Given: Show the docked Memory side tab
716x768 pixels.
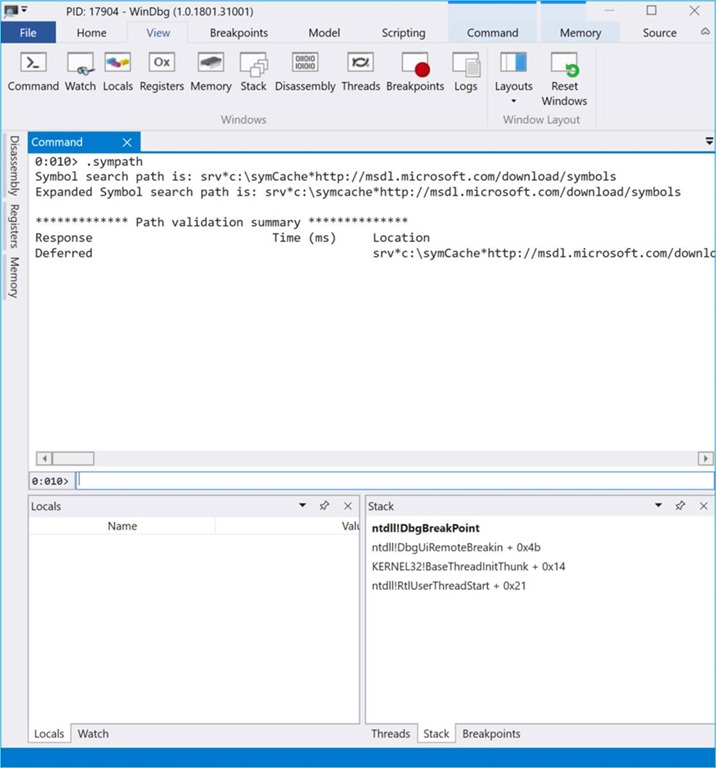Looking at the screenshot, I should (x=14, y=277).
